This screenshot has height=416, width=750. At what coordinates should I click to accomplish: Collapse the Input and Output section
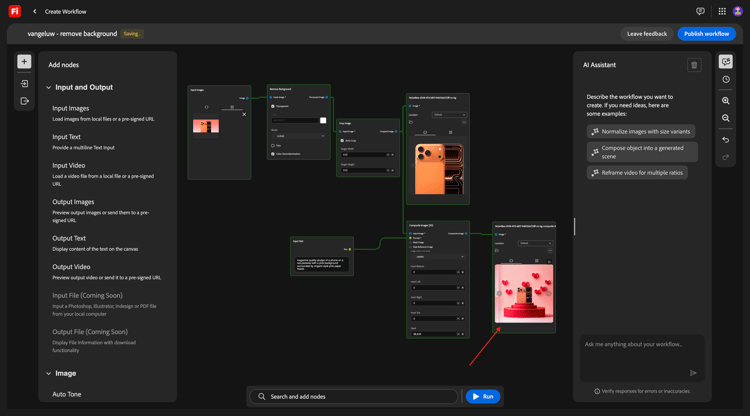pos(48,88)
